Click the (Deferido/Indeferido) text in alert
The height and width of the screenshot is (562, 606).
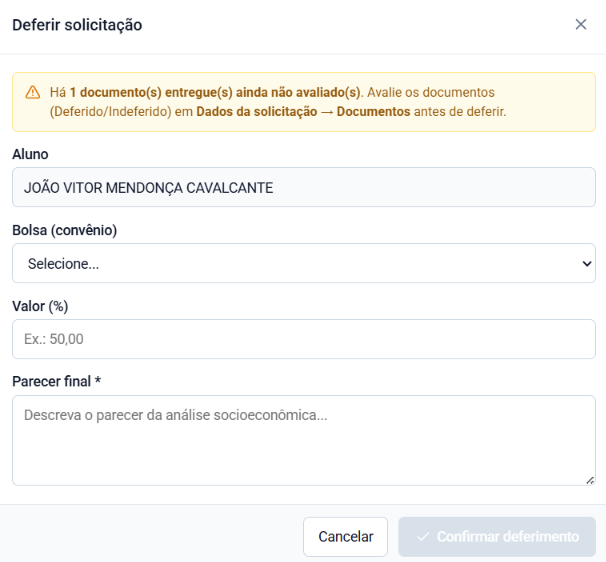point(111,112)
